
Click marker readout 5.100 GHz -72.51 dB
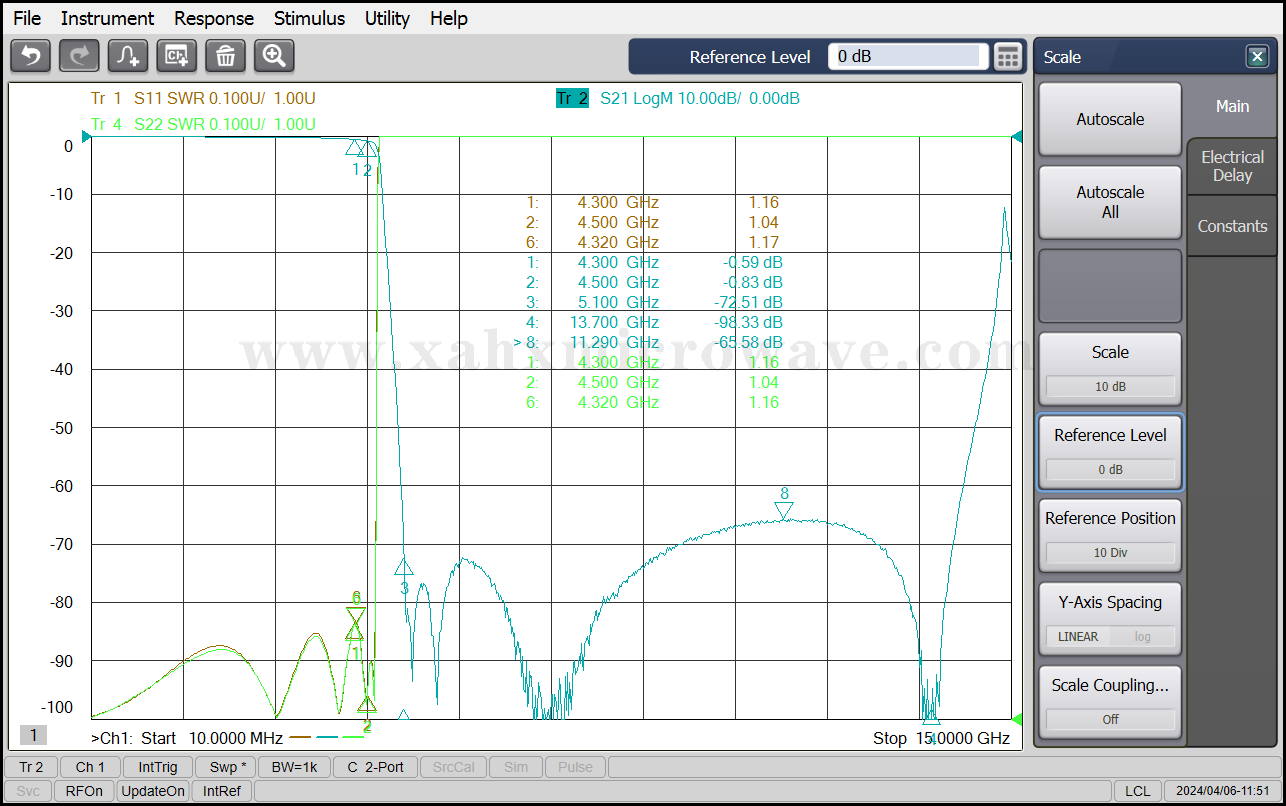(654, 302)
